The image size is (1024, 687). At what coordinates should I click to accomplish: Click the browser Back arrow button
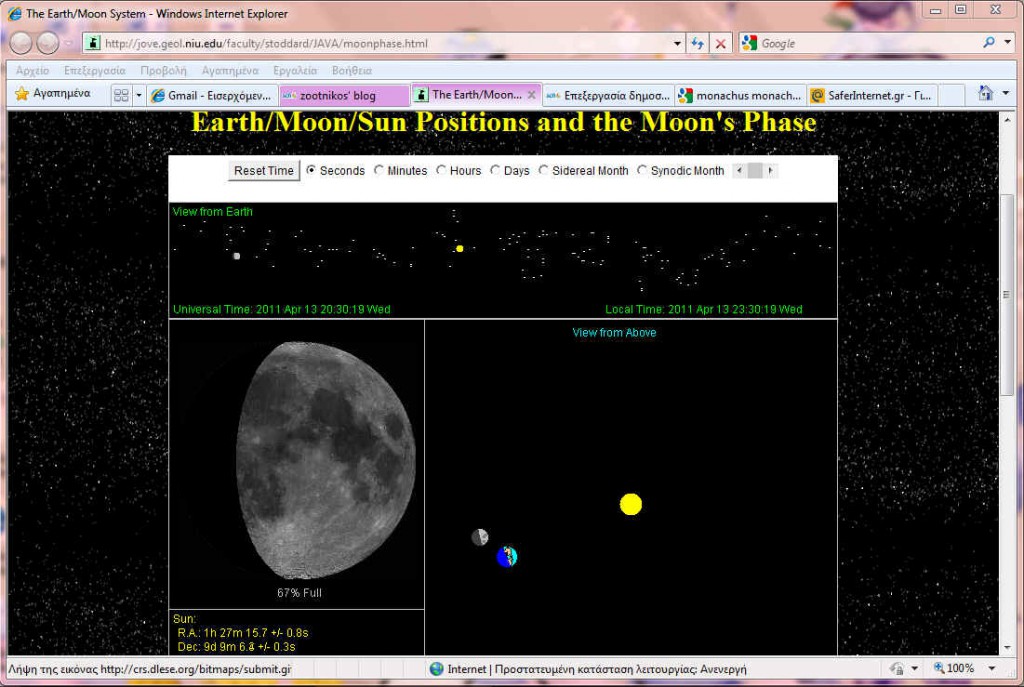coord(21,43)
